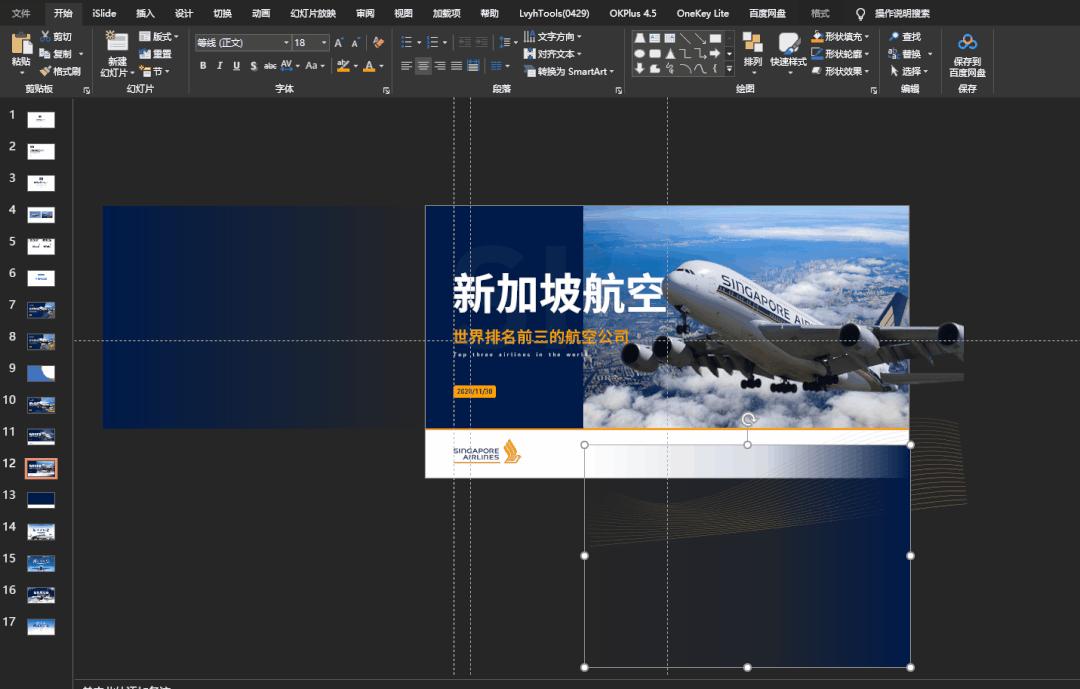Select slide 5 thumbnail in the pane
Image resolution: width=1080 pixels, height=689 pixels.
(x=40, y=244)
